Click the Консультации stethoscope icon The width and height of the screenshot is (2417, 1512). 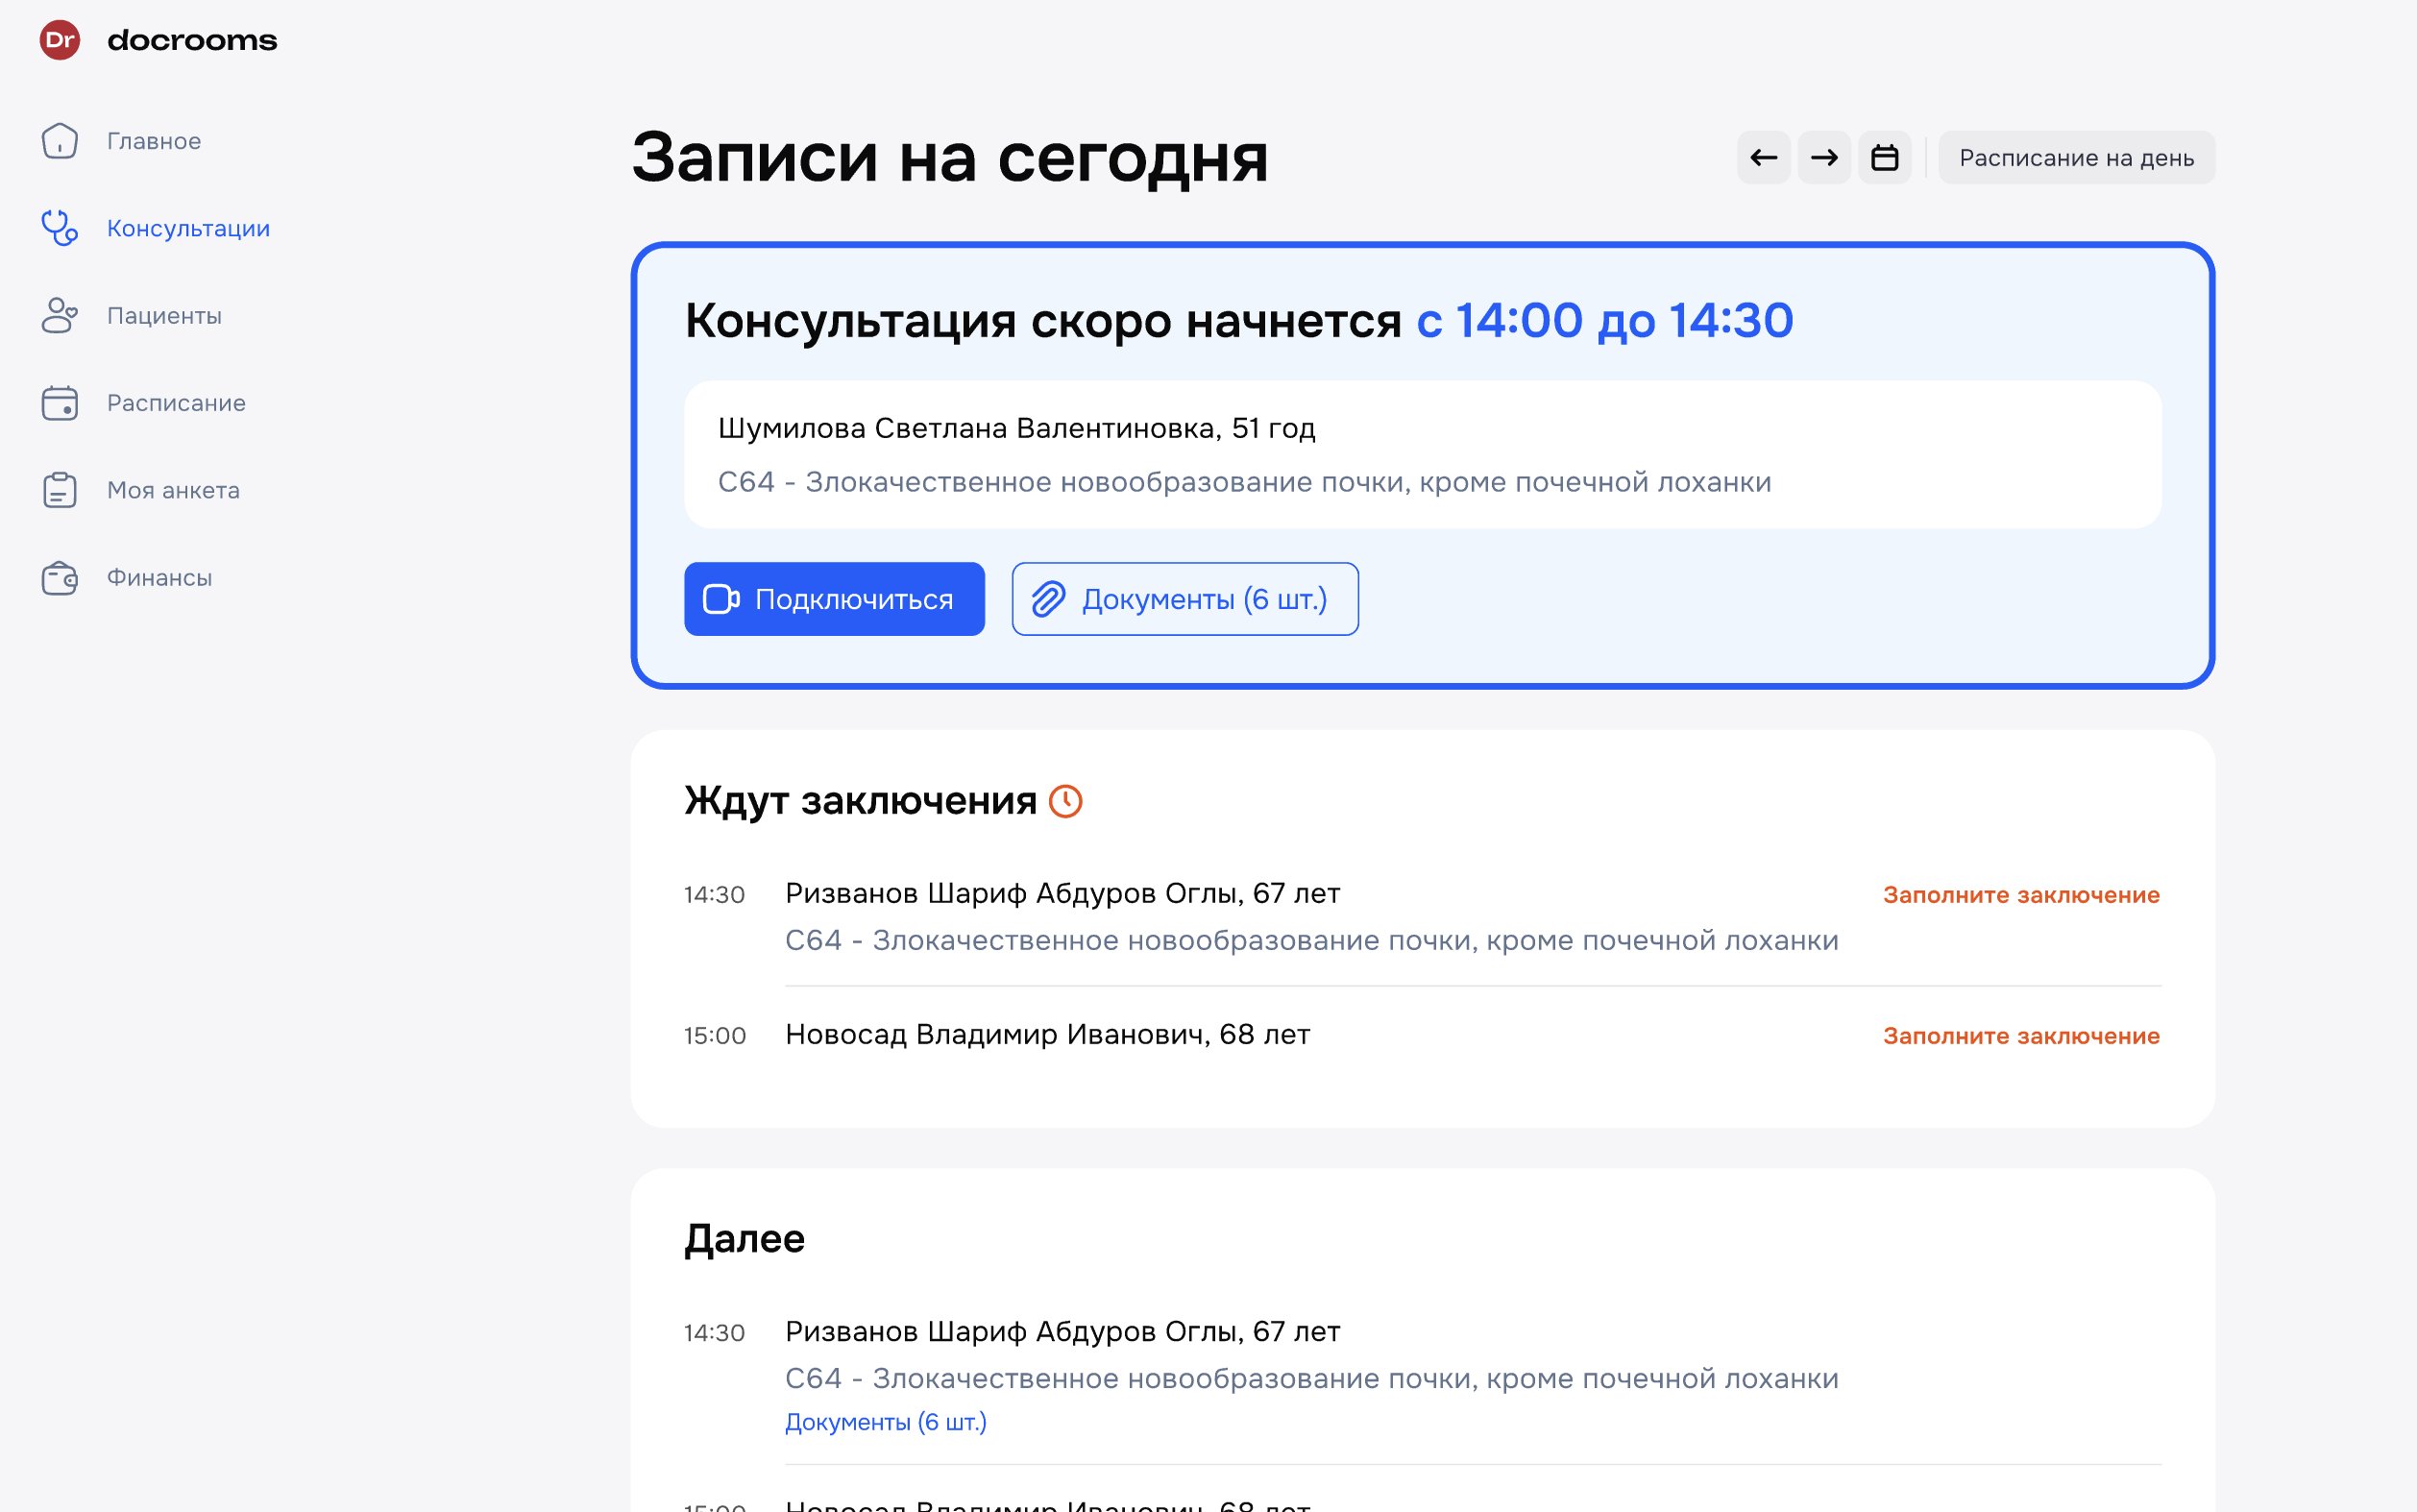(x=60, y=228)
